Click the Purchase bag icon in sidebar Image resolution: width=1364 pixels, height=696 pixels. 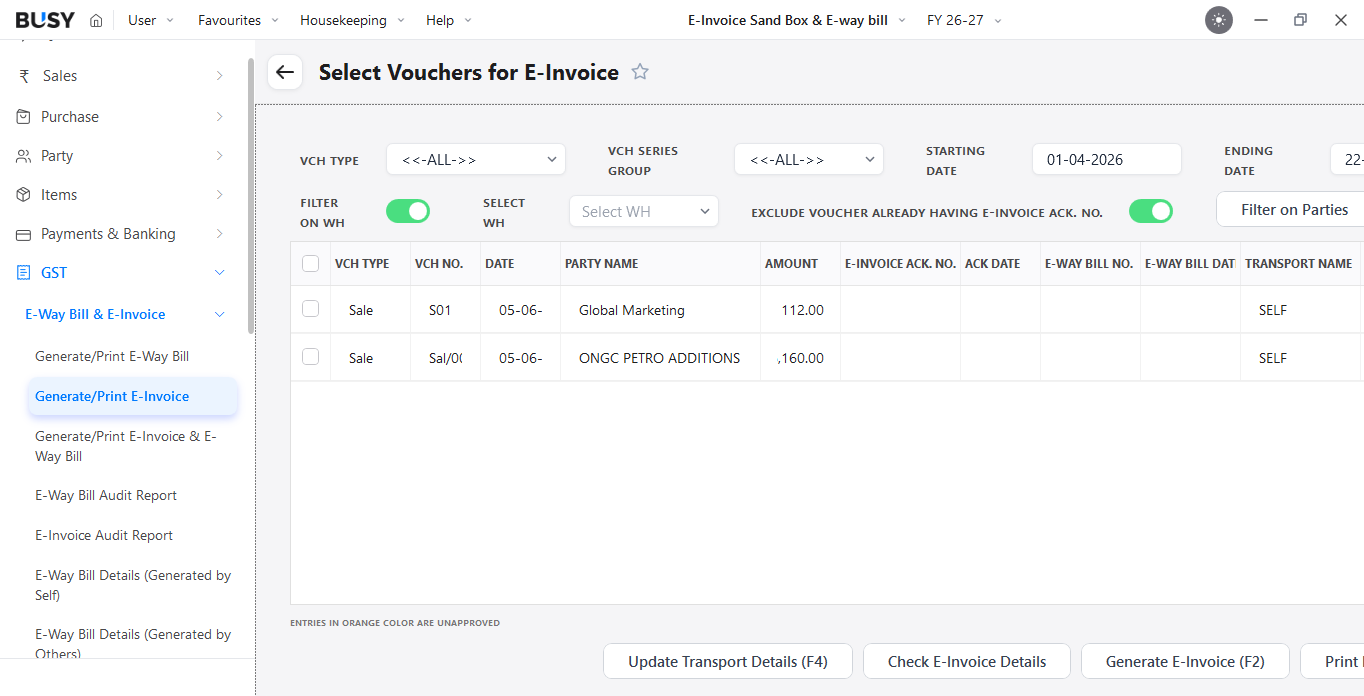[23, 117]
